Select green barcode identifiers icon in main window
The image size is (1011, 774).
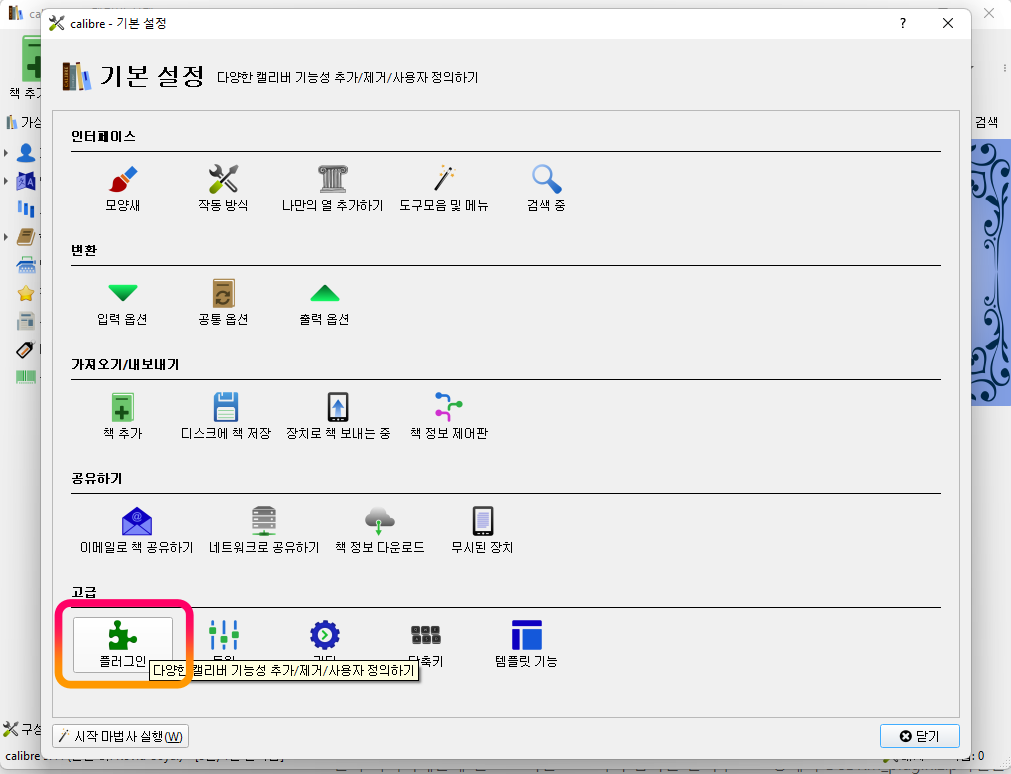tap(26, 377)
